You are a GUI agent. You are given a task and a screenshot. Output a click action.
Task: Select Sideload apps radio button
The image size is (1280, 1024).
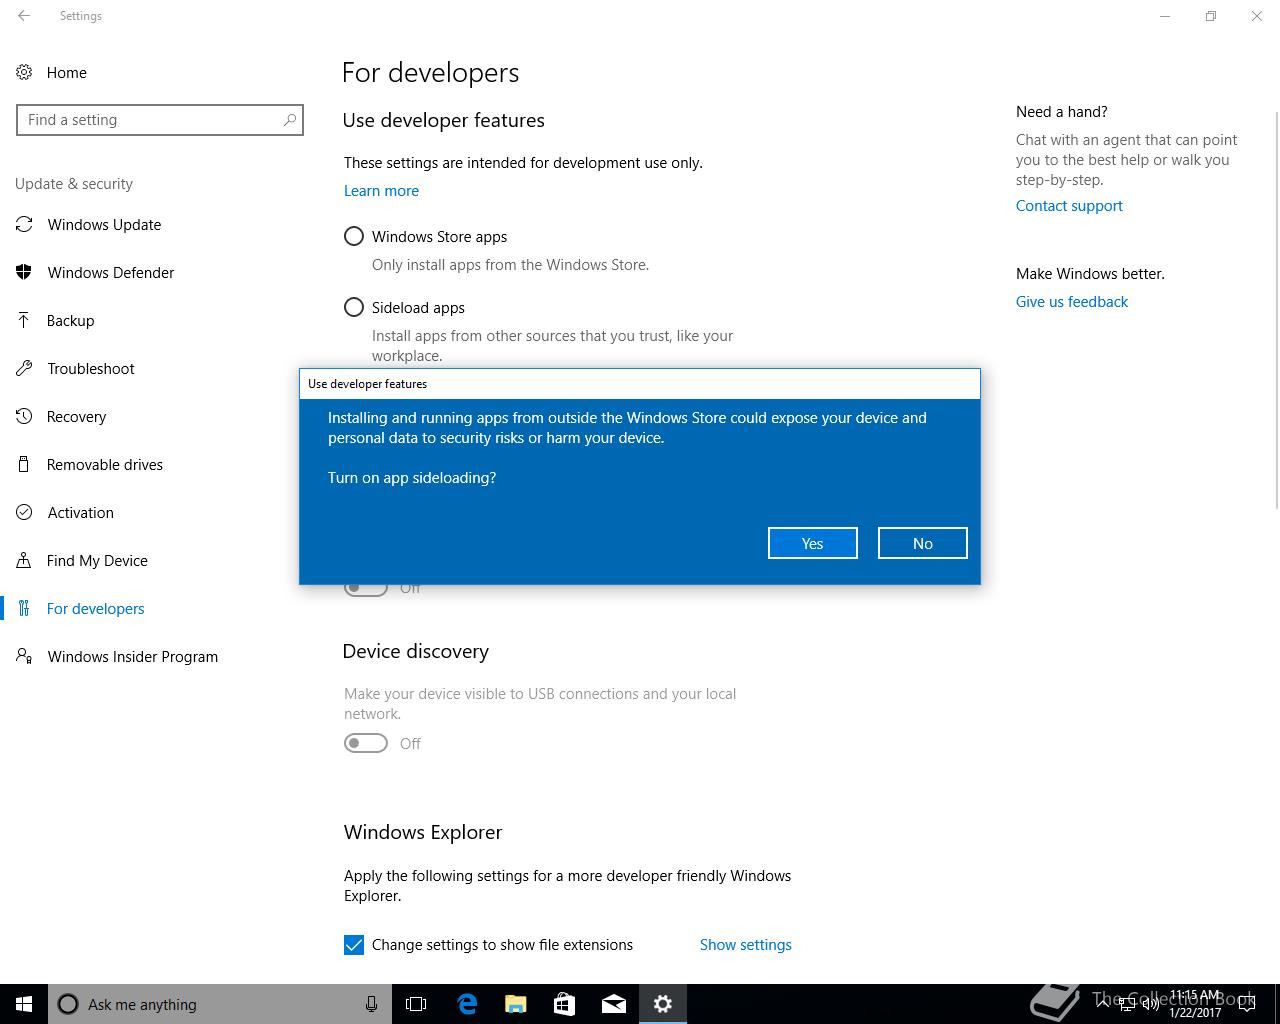click(354, 307)
